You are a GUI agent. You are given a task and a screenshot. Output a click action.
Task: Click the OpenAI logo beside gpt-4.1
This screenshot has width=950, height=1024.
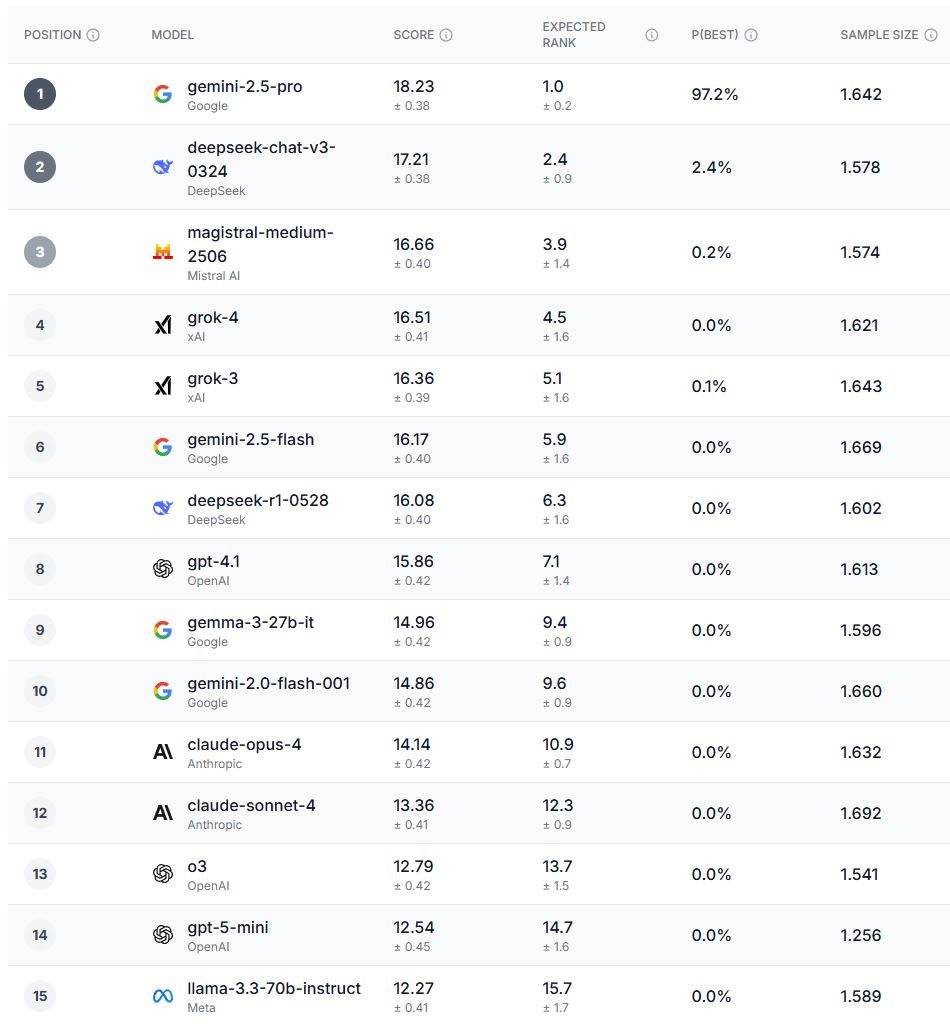click(x=163, y=569)
